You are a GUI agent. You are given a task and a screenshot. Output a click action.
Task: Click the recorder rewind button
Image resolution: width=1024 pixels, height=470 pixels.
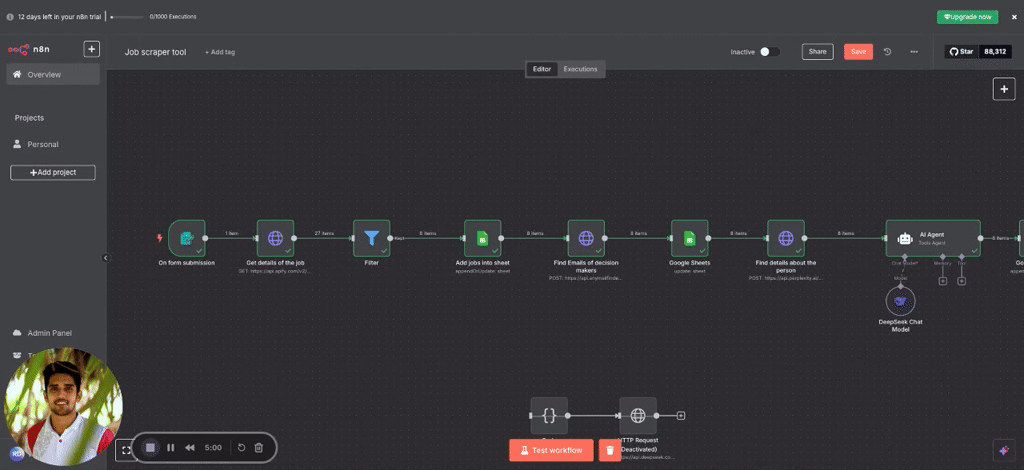pyautogui.click(x=190, y=448)
